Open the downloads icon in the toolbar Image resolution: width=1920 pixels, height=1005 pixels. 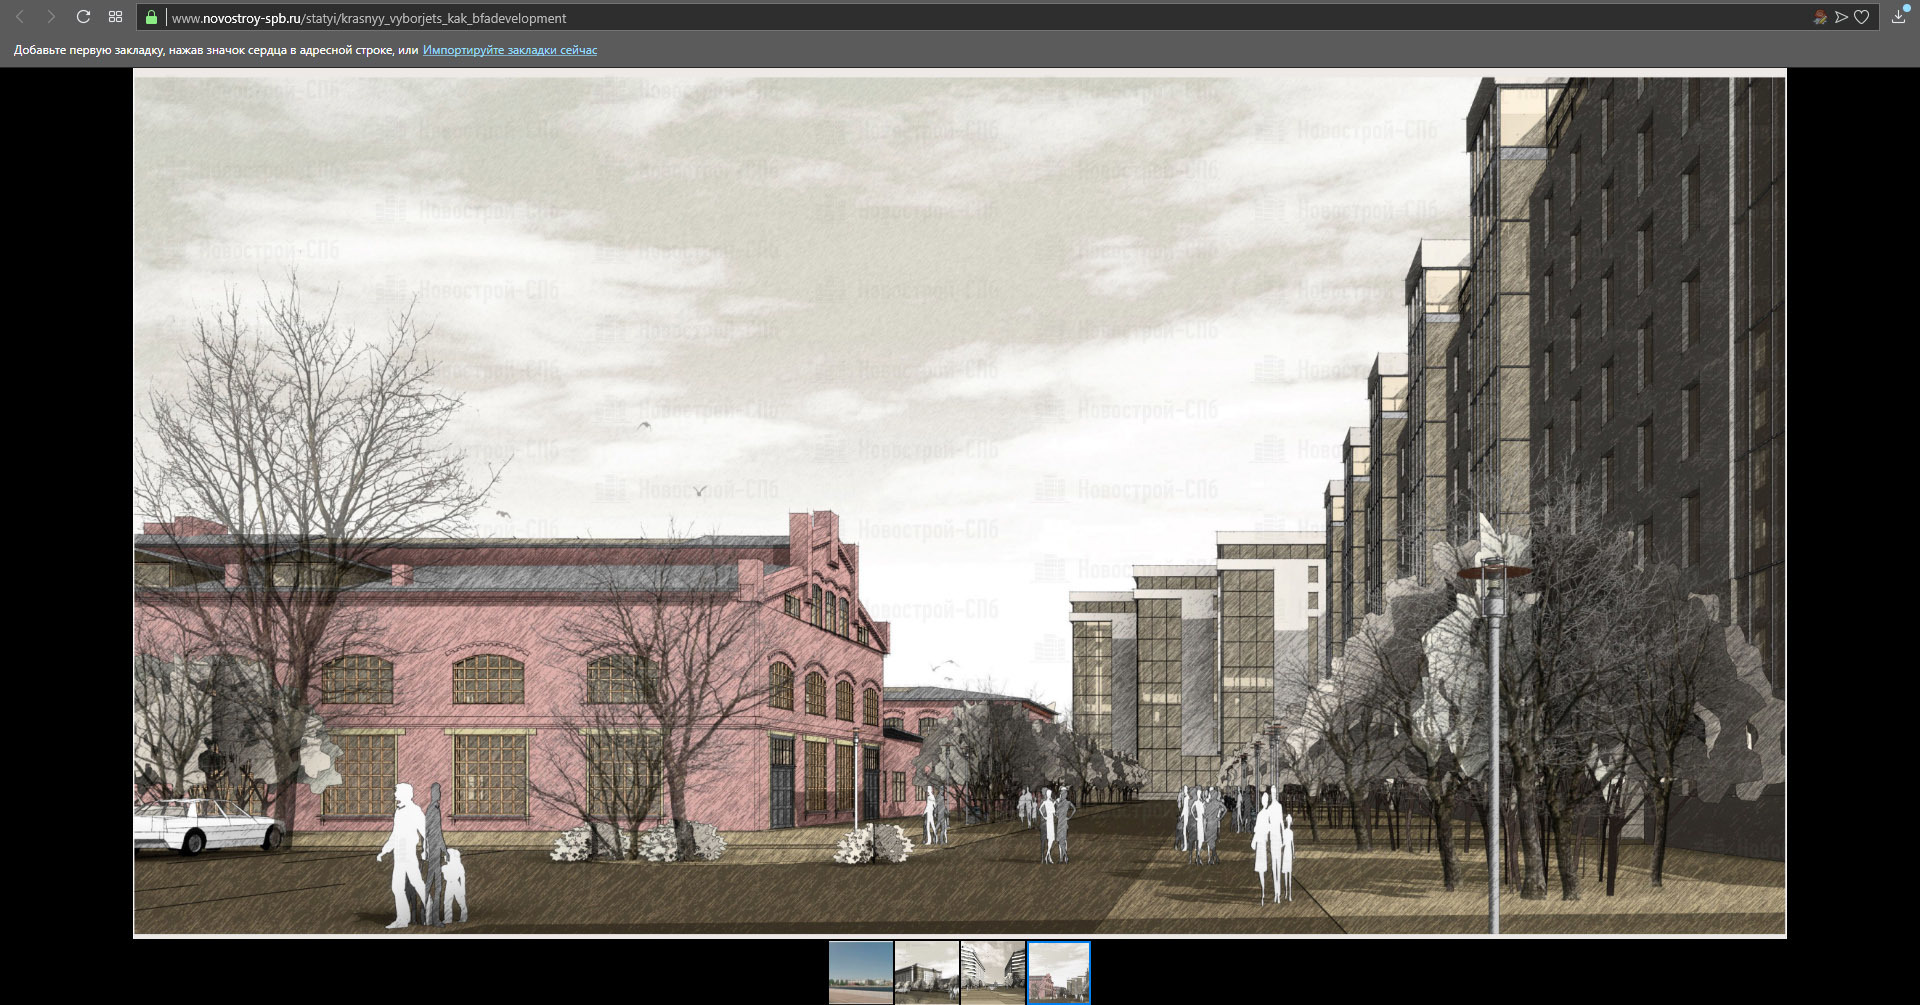pyautogui.click(x=1899, y=16)
